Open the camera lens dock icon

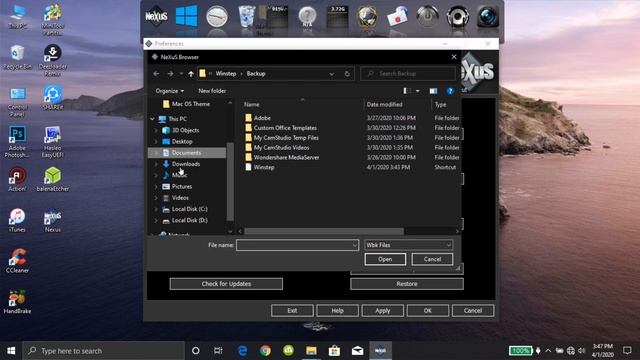pos(488,17)
